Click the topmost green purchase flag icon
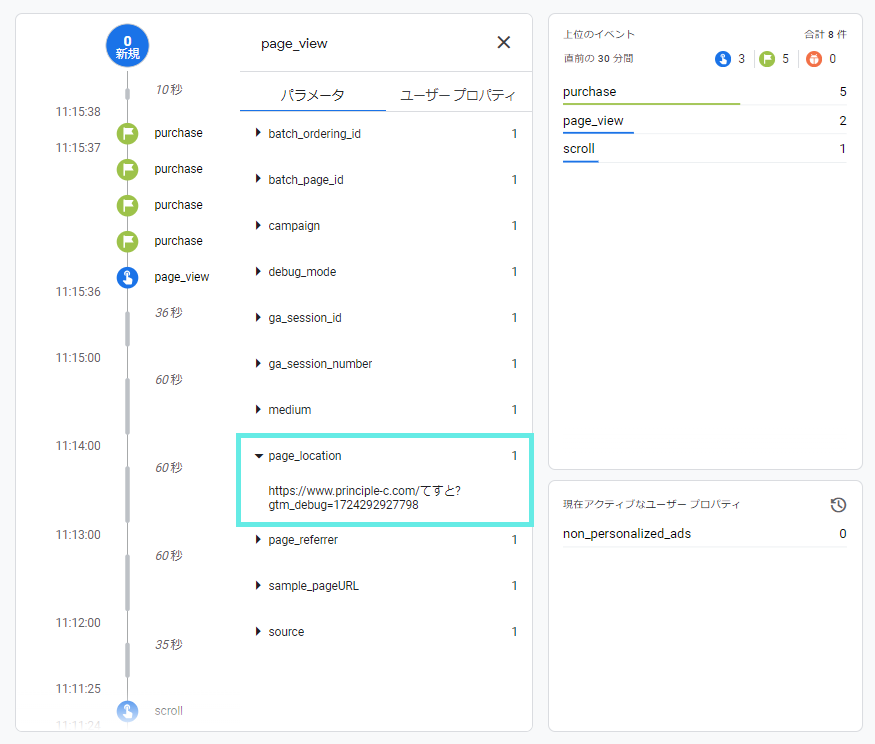This screenshot has width=875, height=744. point(127,133)
